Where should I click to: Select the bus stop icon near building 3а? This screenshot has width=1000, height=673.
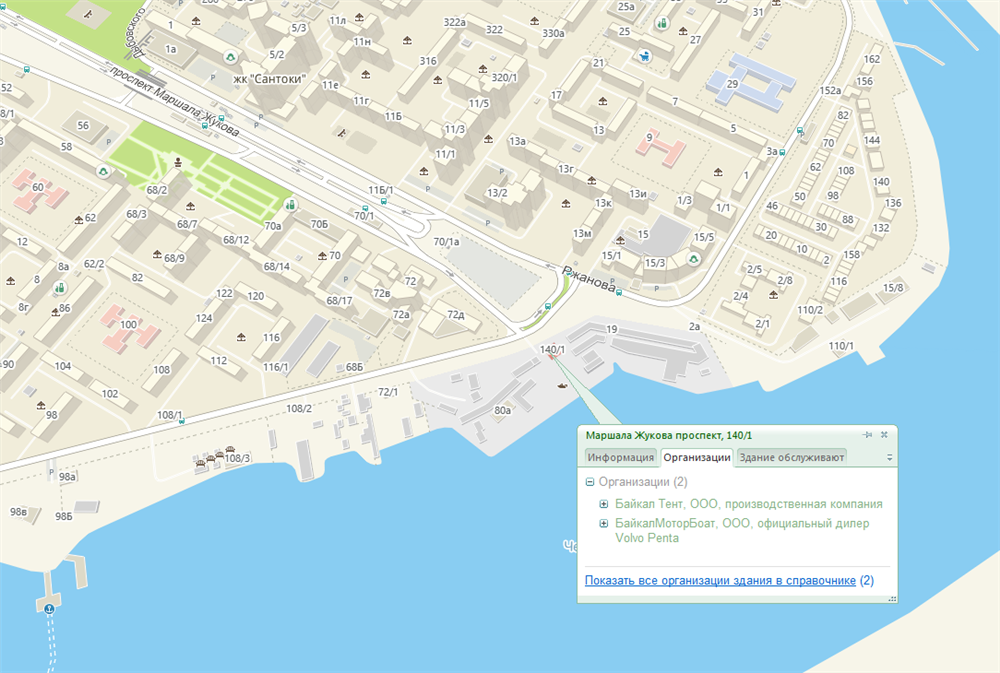782,152
